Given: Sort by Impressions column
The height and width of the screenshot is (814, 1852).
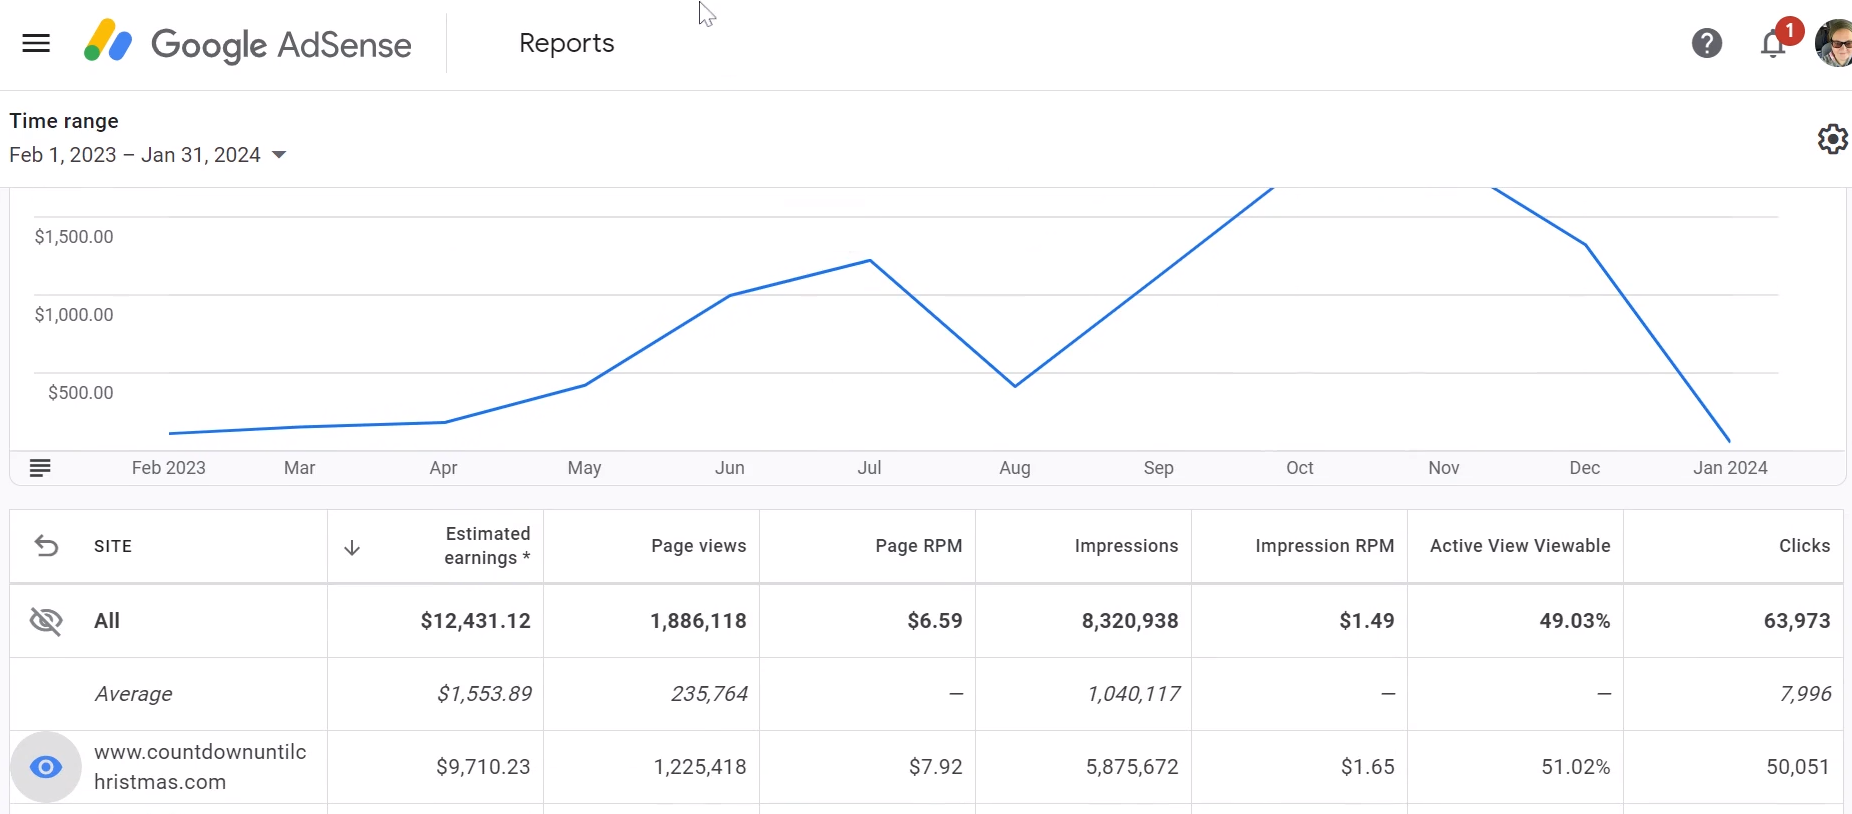Looking at the screenshot, I should (1126, 546).
